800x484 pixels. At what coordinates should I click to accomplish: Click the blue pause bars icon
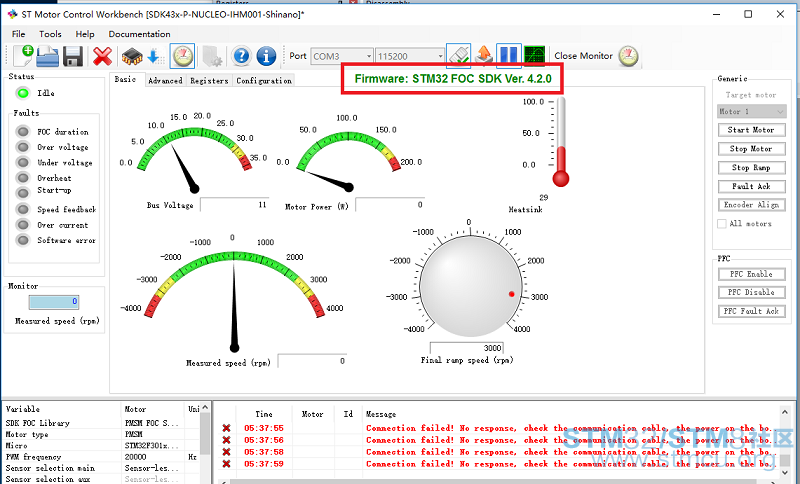point(509,55)
